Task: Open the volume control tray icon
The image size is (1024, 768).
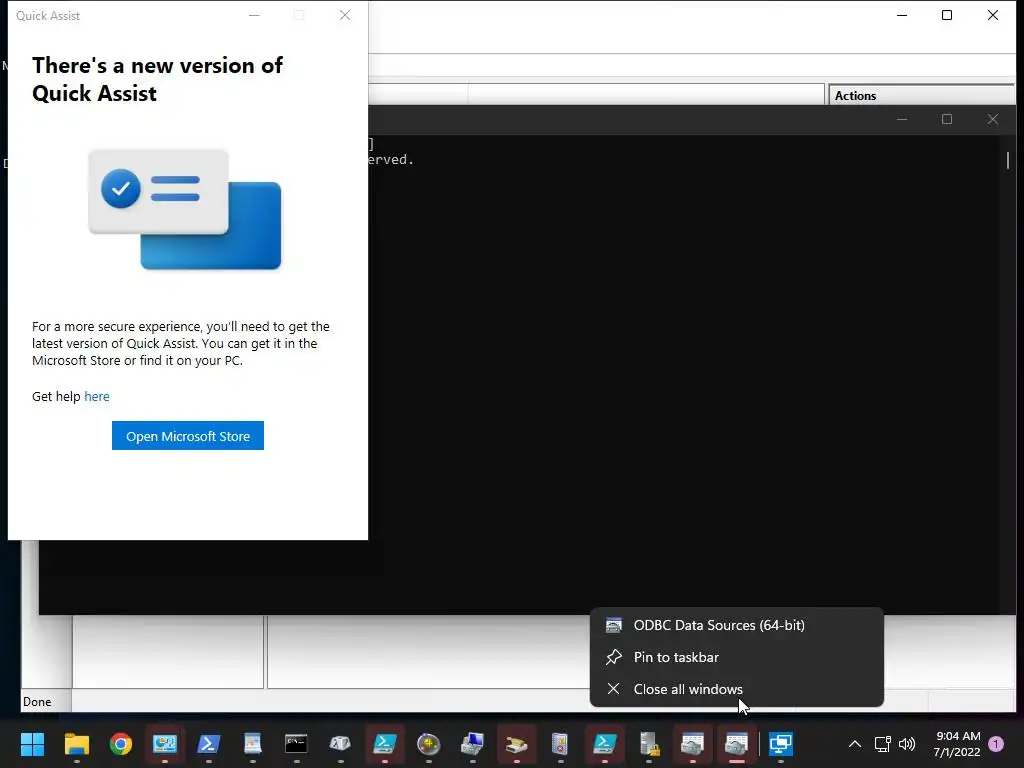Action: point(907,744)
